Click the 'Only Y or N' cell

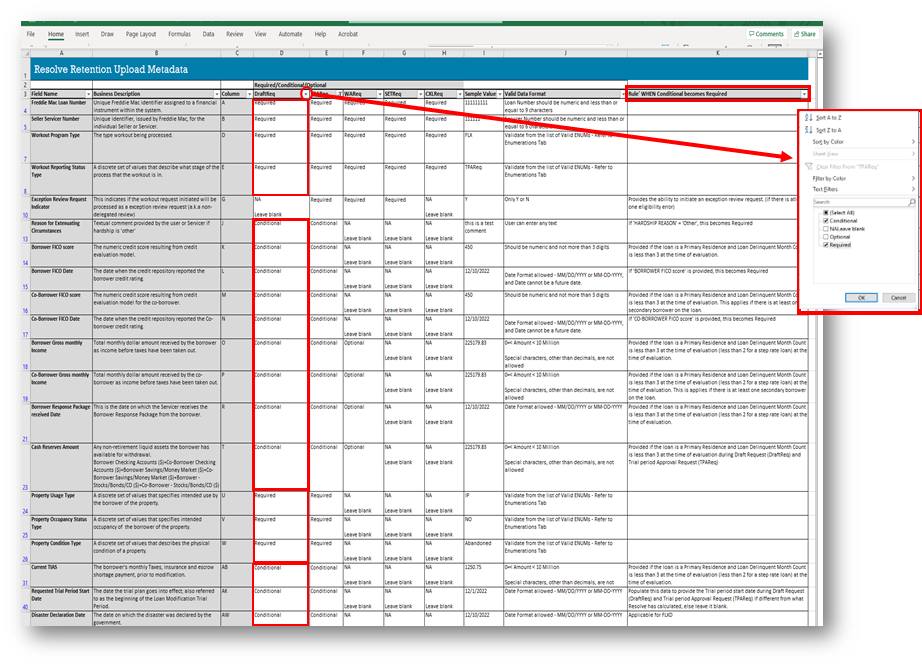click(x=565, y=208)
